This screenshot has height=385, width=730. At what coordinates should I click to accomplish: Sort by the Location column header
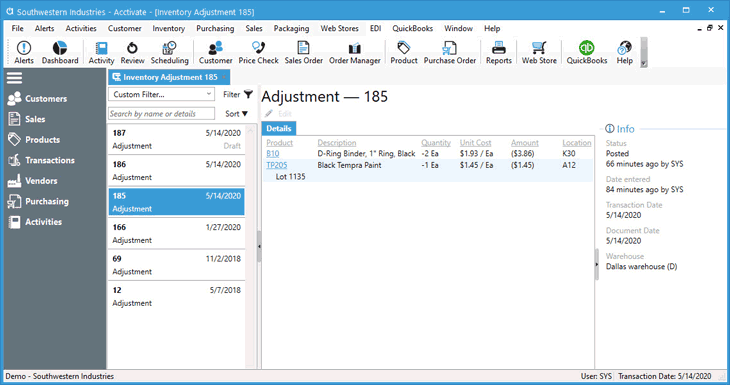576,143
